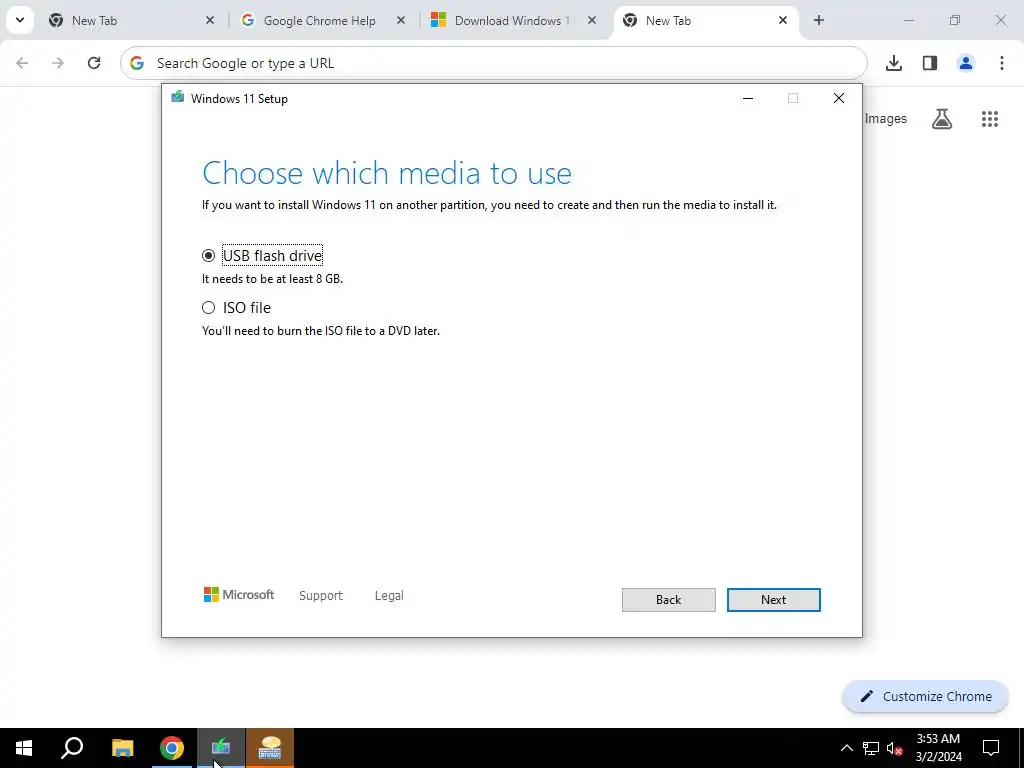Open the Support link in Setup
This screenshot has height=768, width=1024.
coord(321,596)
